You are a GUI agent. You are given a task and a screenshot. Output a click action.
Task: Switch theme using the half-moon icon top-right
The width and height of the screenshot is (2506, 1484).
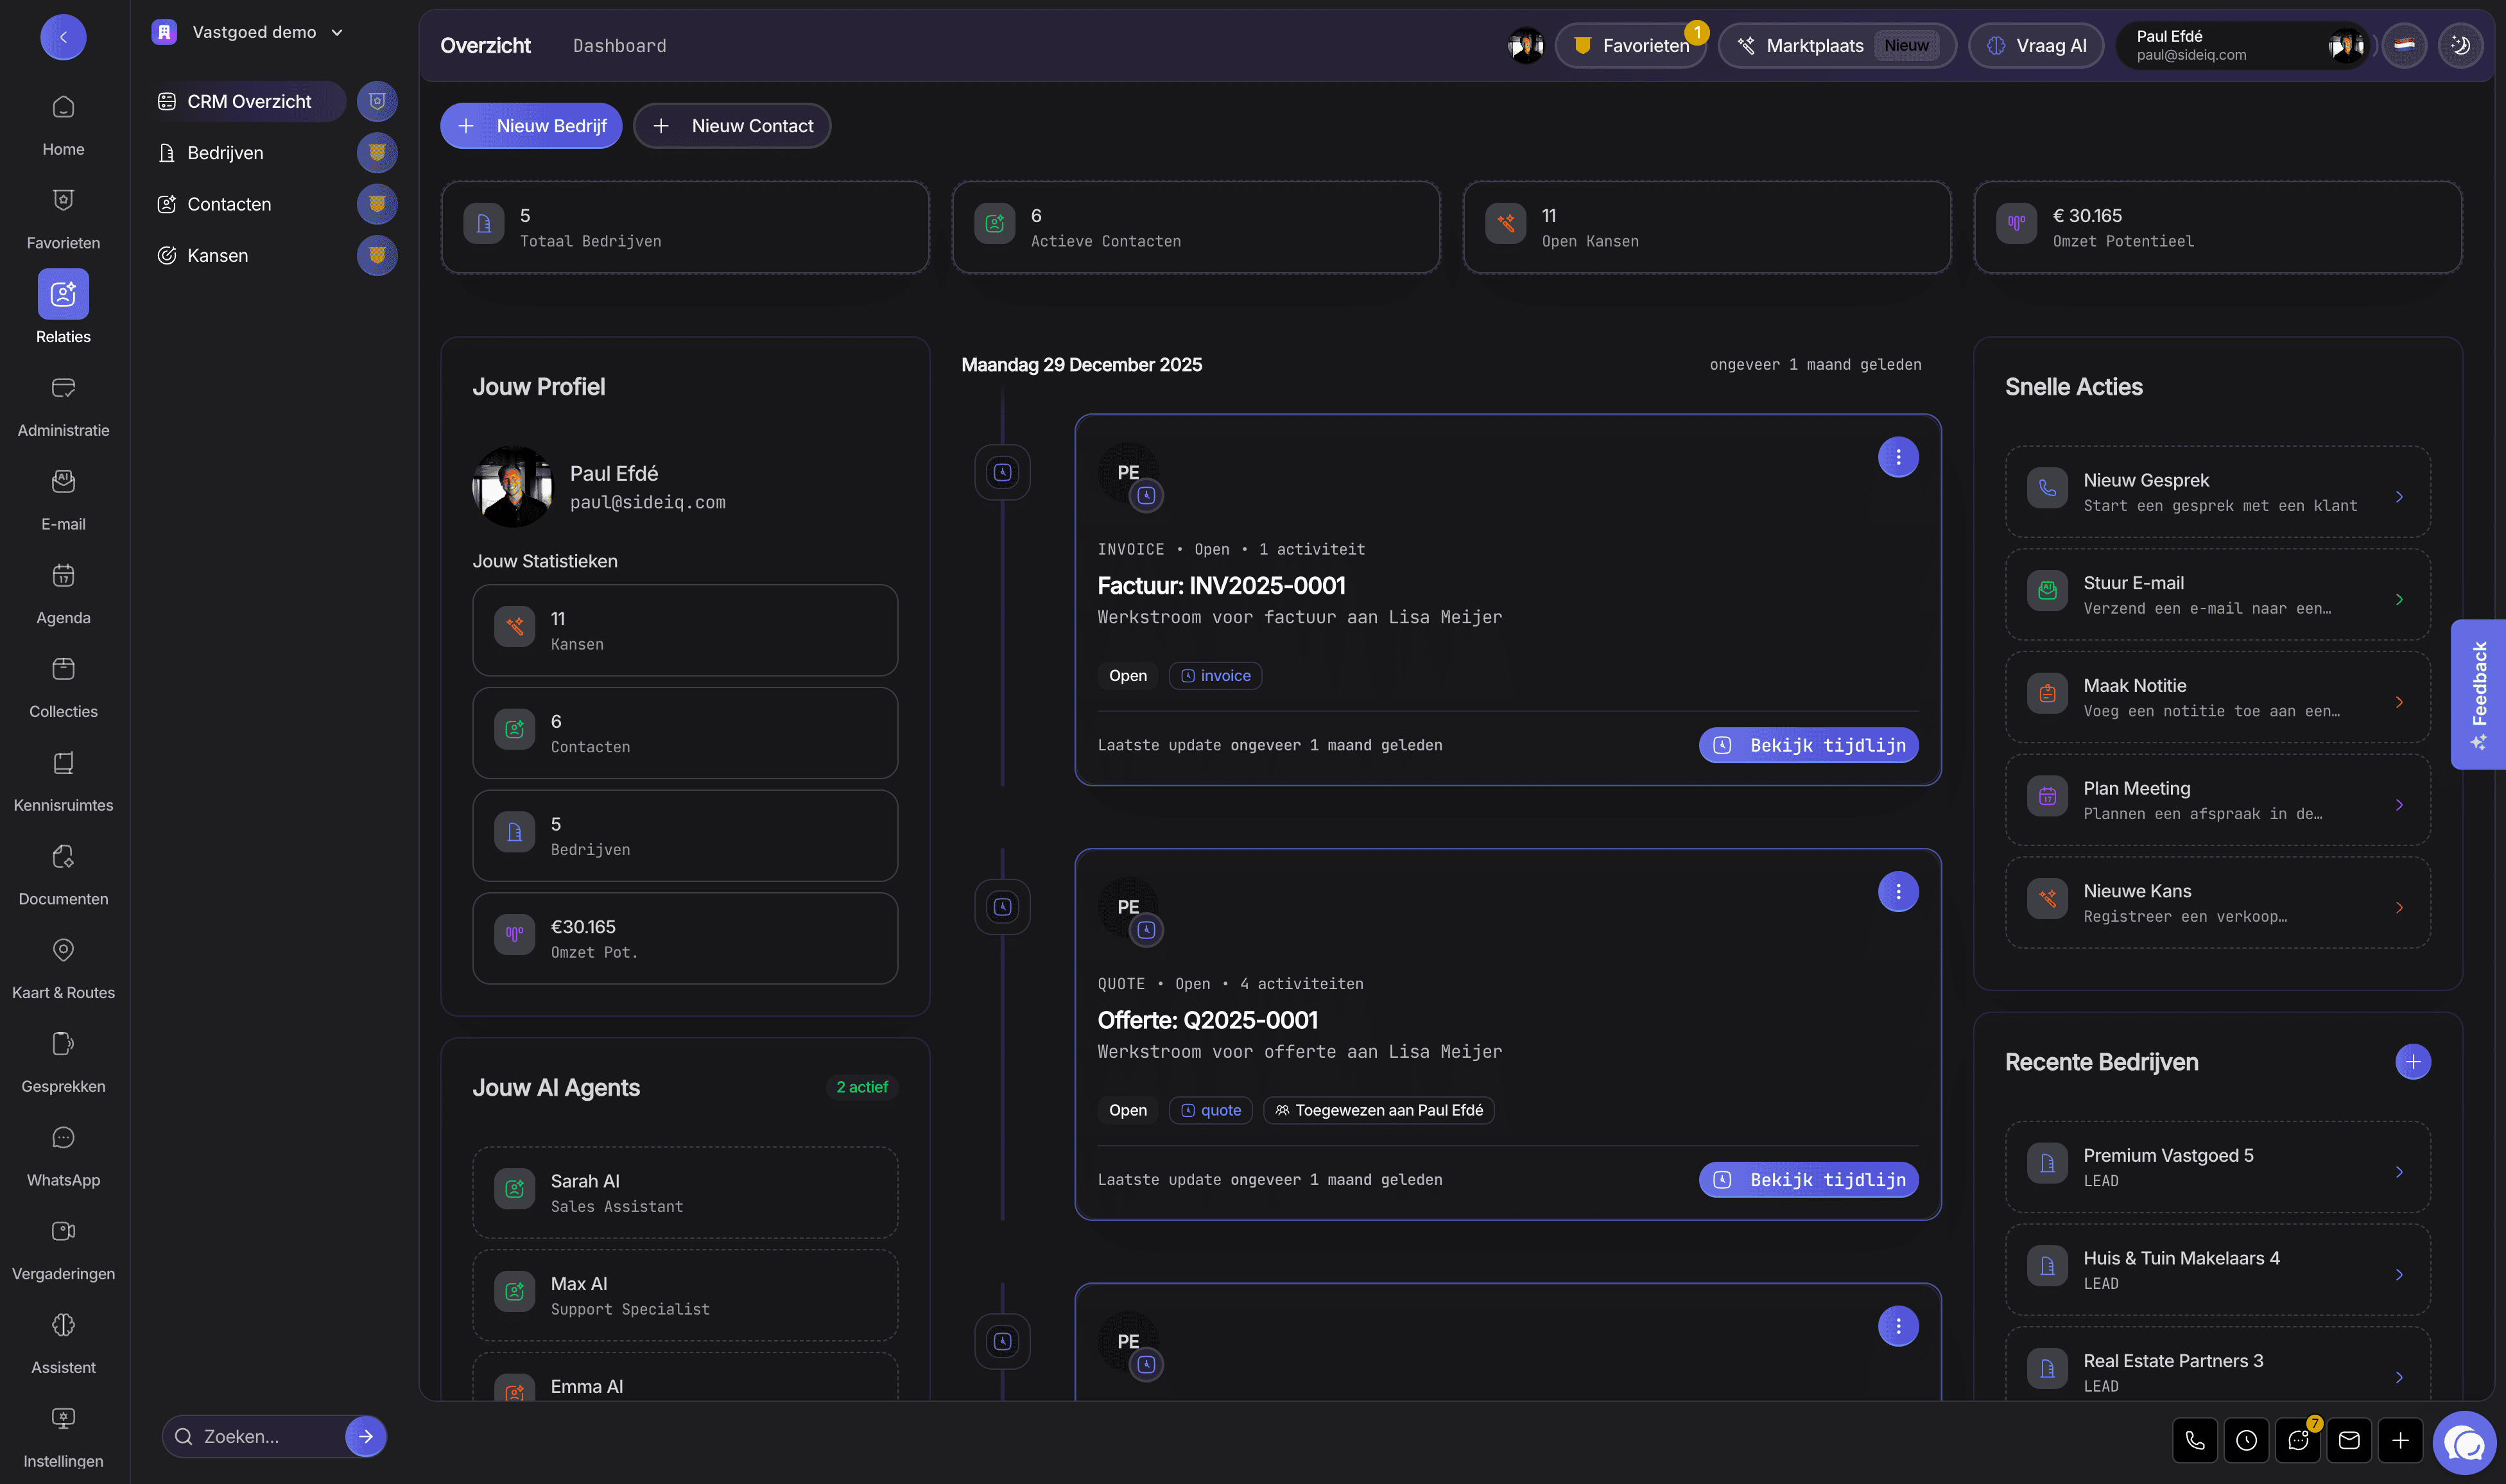coord(2460,45)
